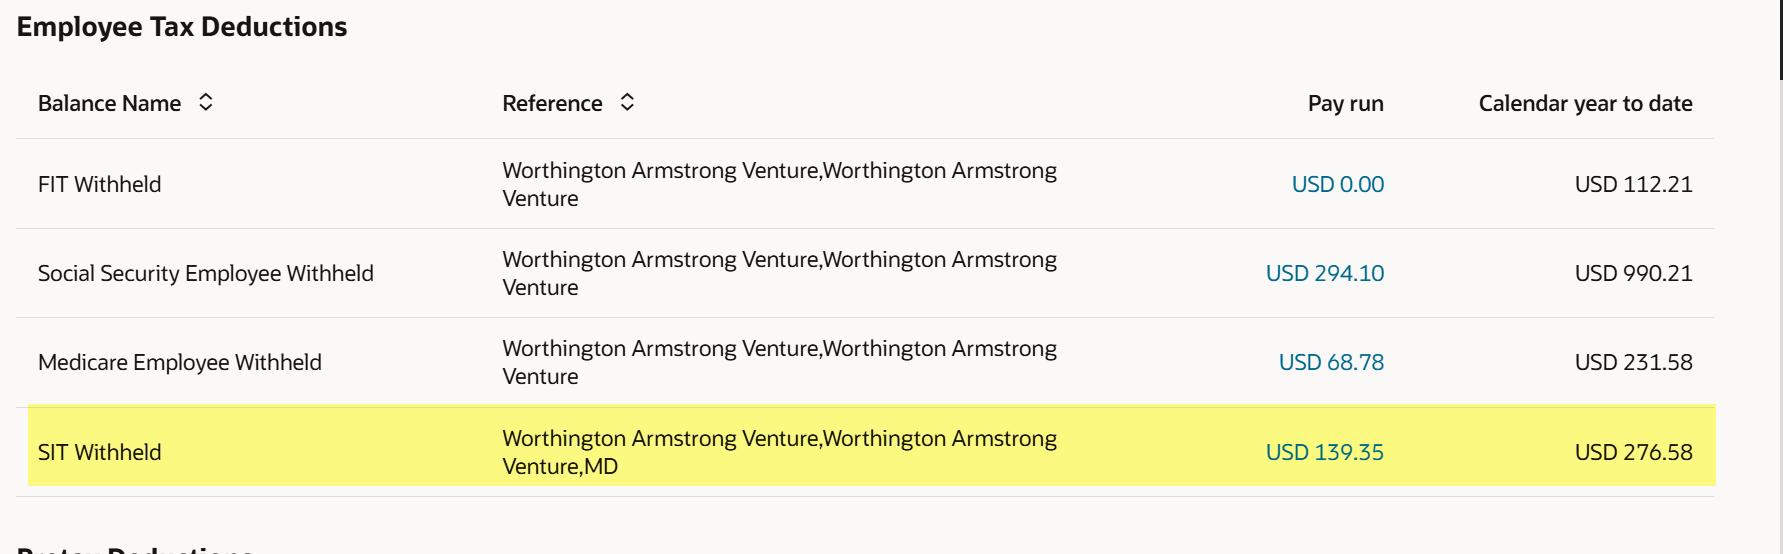Open SIT Withheld pay run USD 139.35

coord(1325,452)
